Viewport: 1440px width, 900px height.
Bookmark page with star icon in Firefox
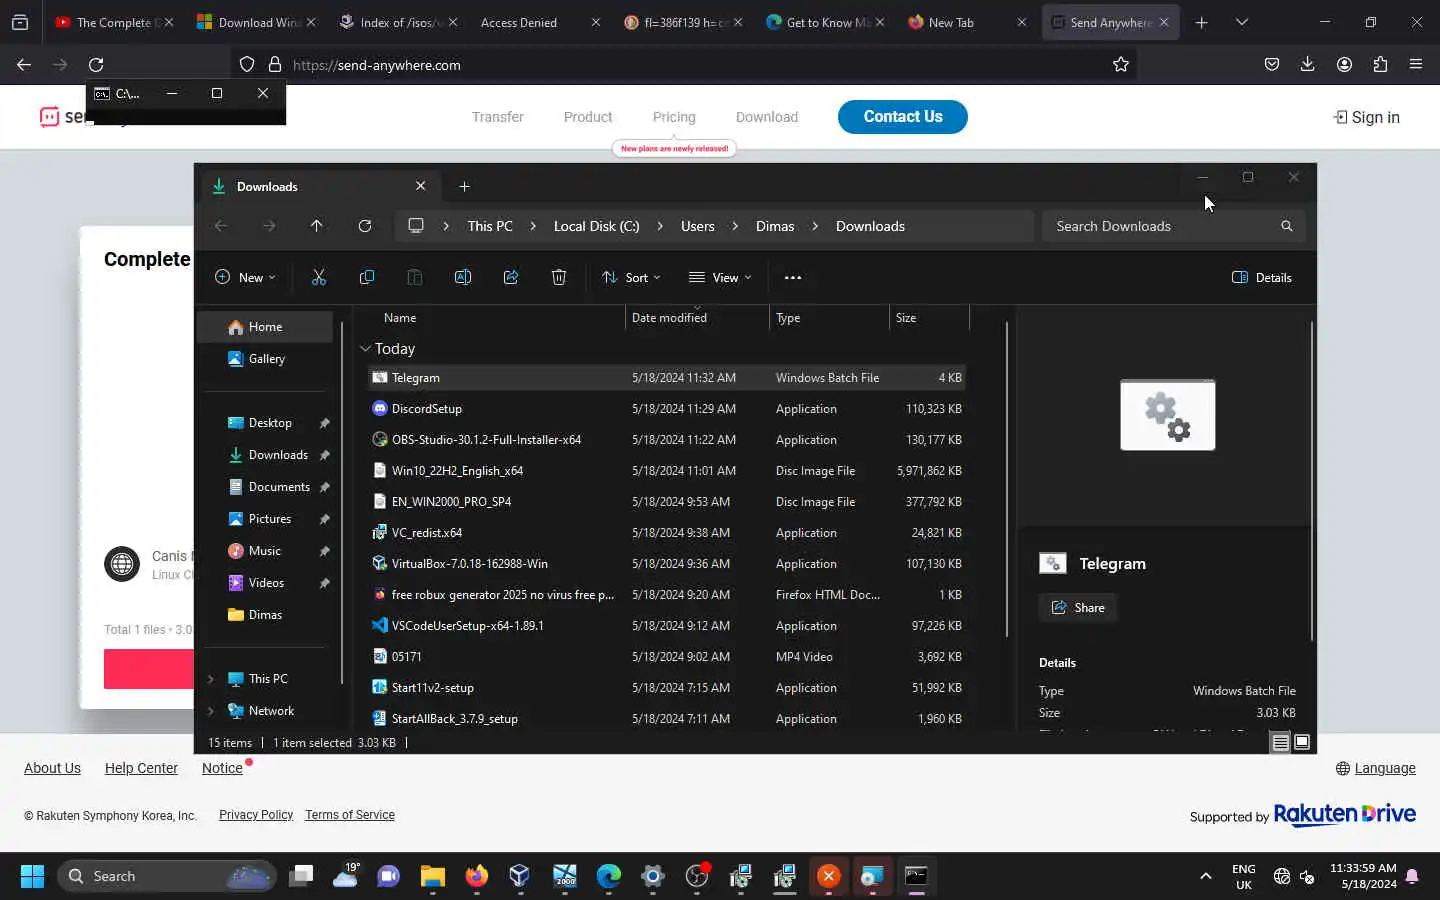(1121, 64)
